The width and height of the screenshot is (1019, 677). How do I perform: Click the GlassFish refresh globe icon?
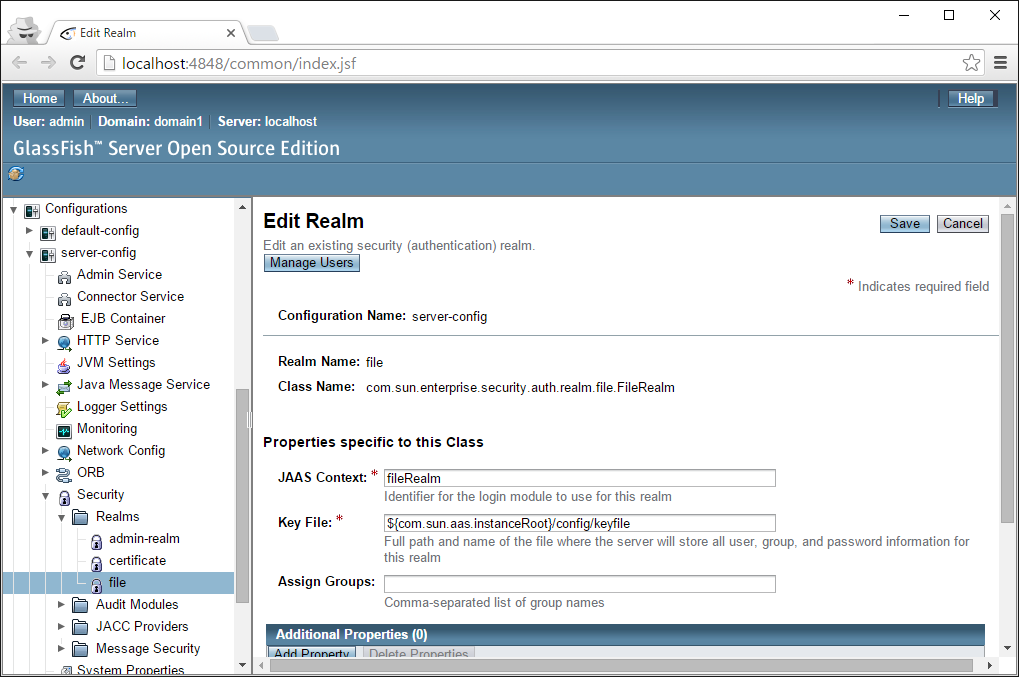(x=16, y=173)
